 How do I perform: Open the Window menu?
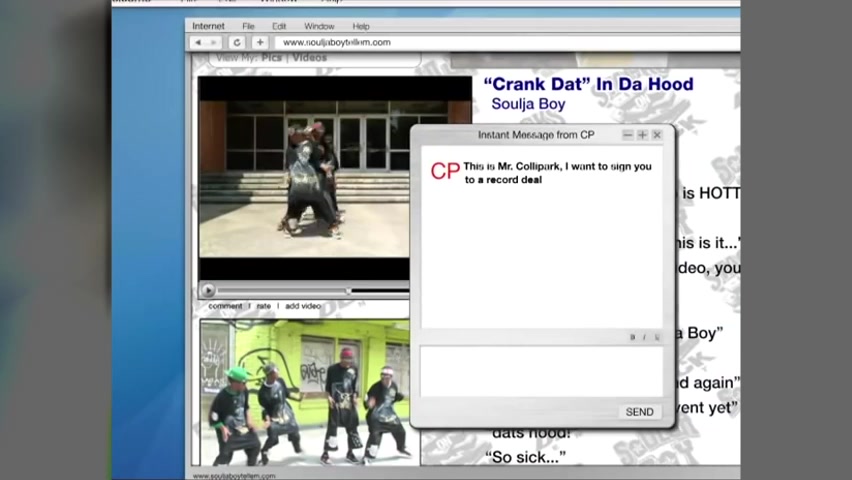319,26
